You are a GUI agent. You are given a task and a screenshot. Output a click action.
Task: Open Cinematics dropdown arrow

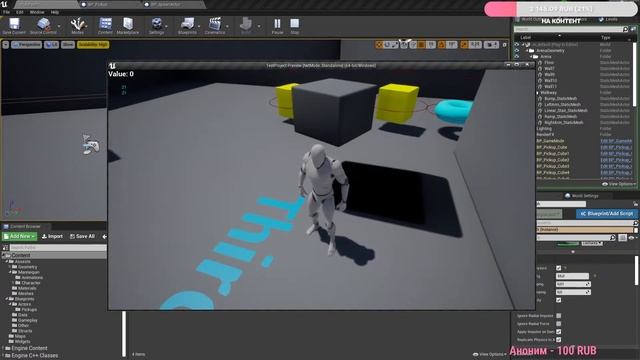(227, 26)
